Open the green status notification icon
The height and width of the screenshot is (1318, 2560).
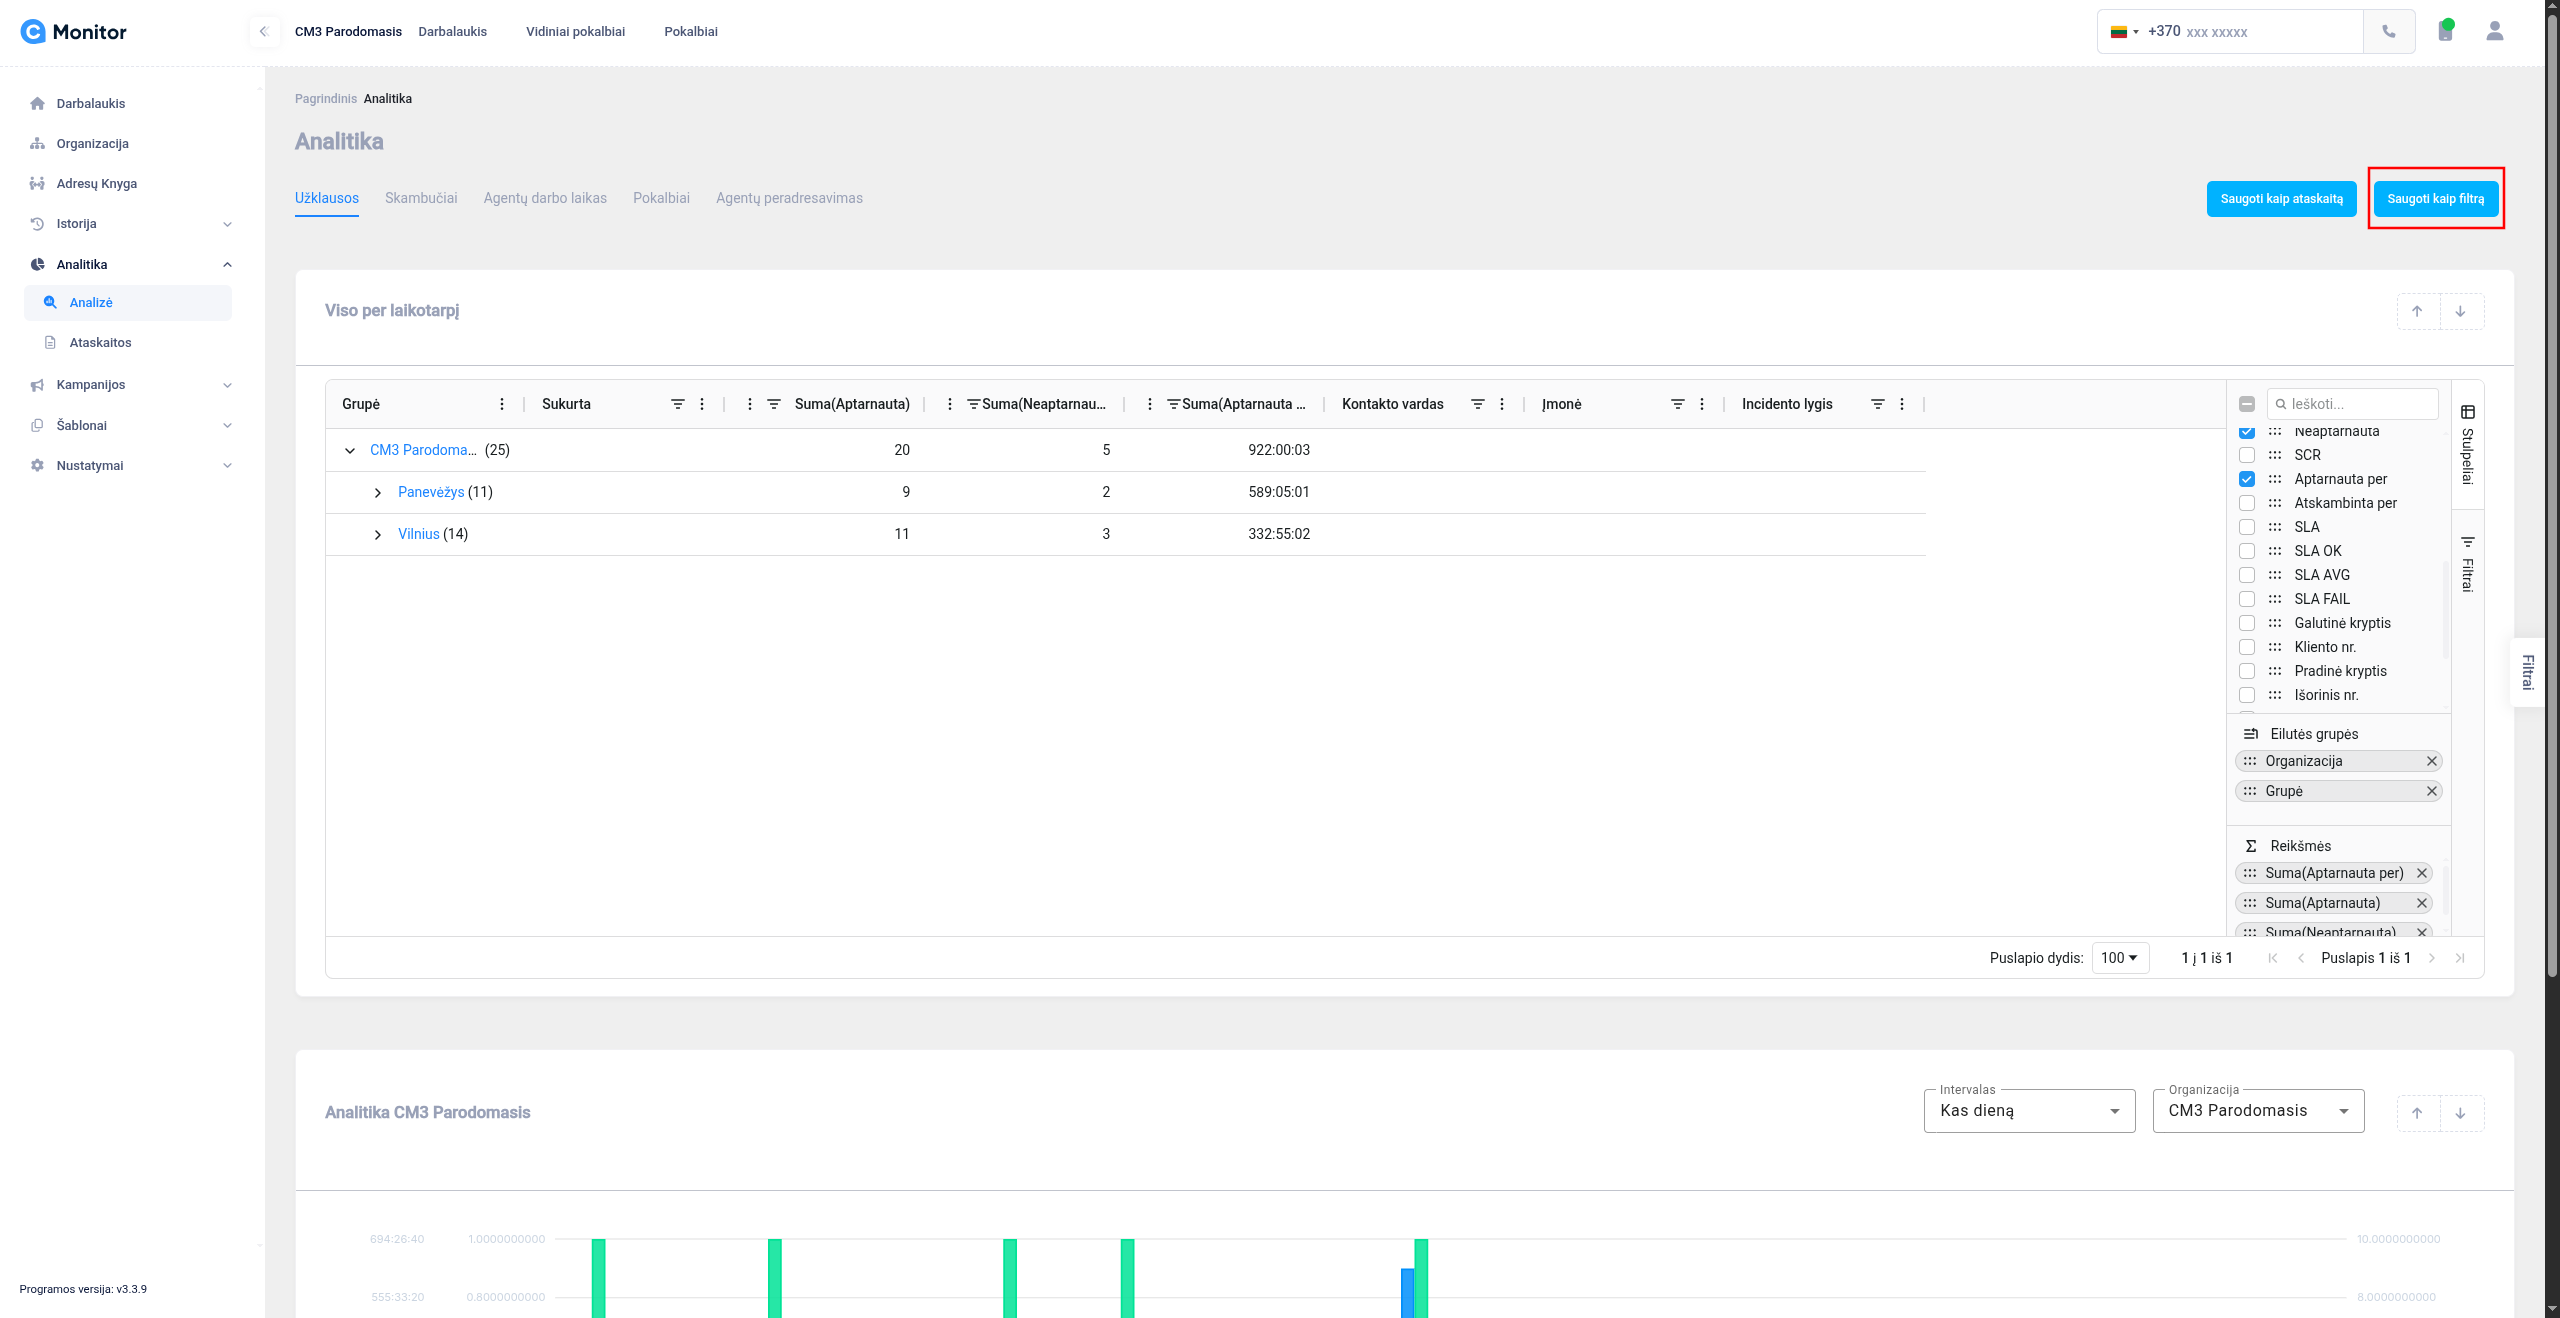[x=2445, y=30]
